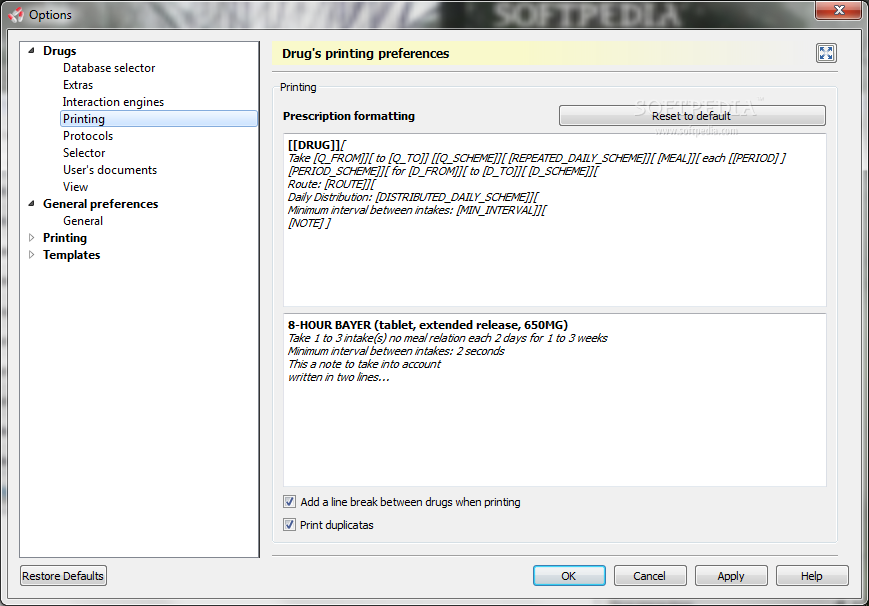Screen dimensions: 869x606
Task: Toggle the Print duplicatas checkbox
Action: click(x=289, y=524)
